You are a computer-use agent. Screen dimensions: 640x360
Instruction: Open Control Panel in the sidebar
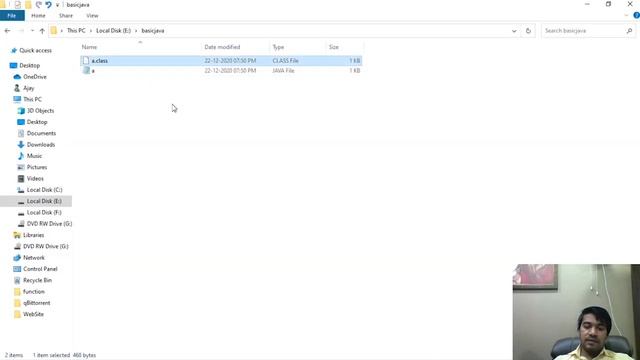point(40,269)
